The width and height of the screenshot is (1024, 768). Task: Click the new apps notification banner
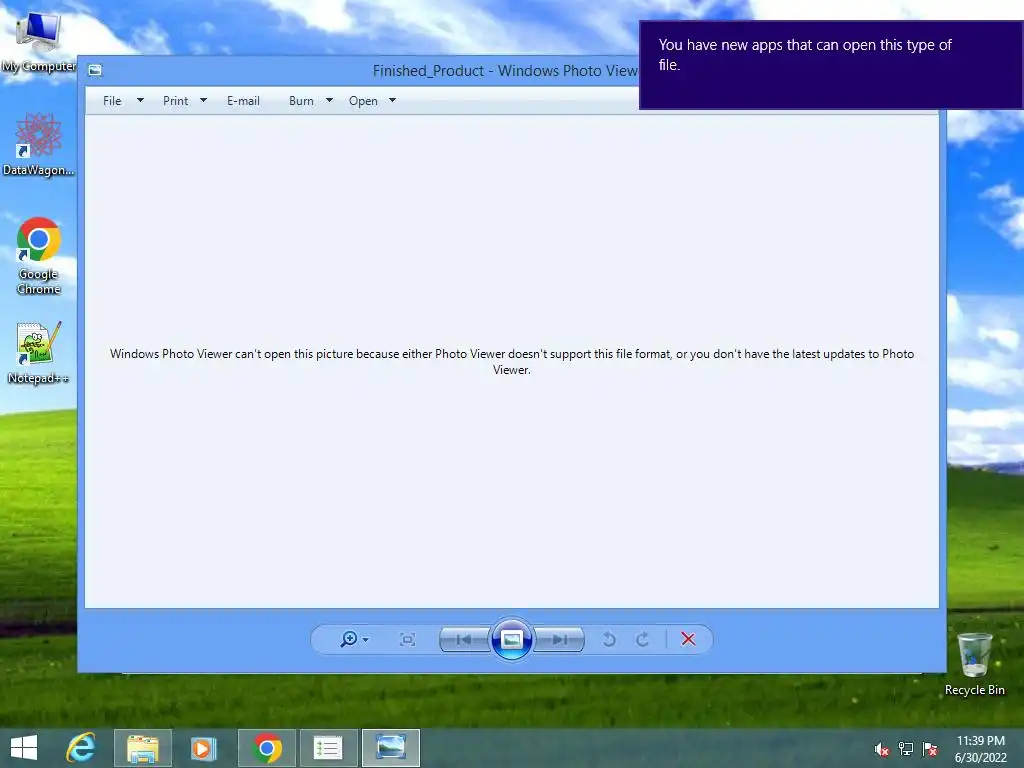pos(831,65)
